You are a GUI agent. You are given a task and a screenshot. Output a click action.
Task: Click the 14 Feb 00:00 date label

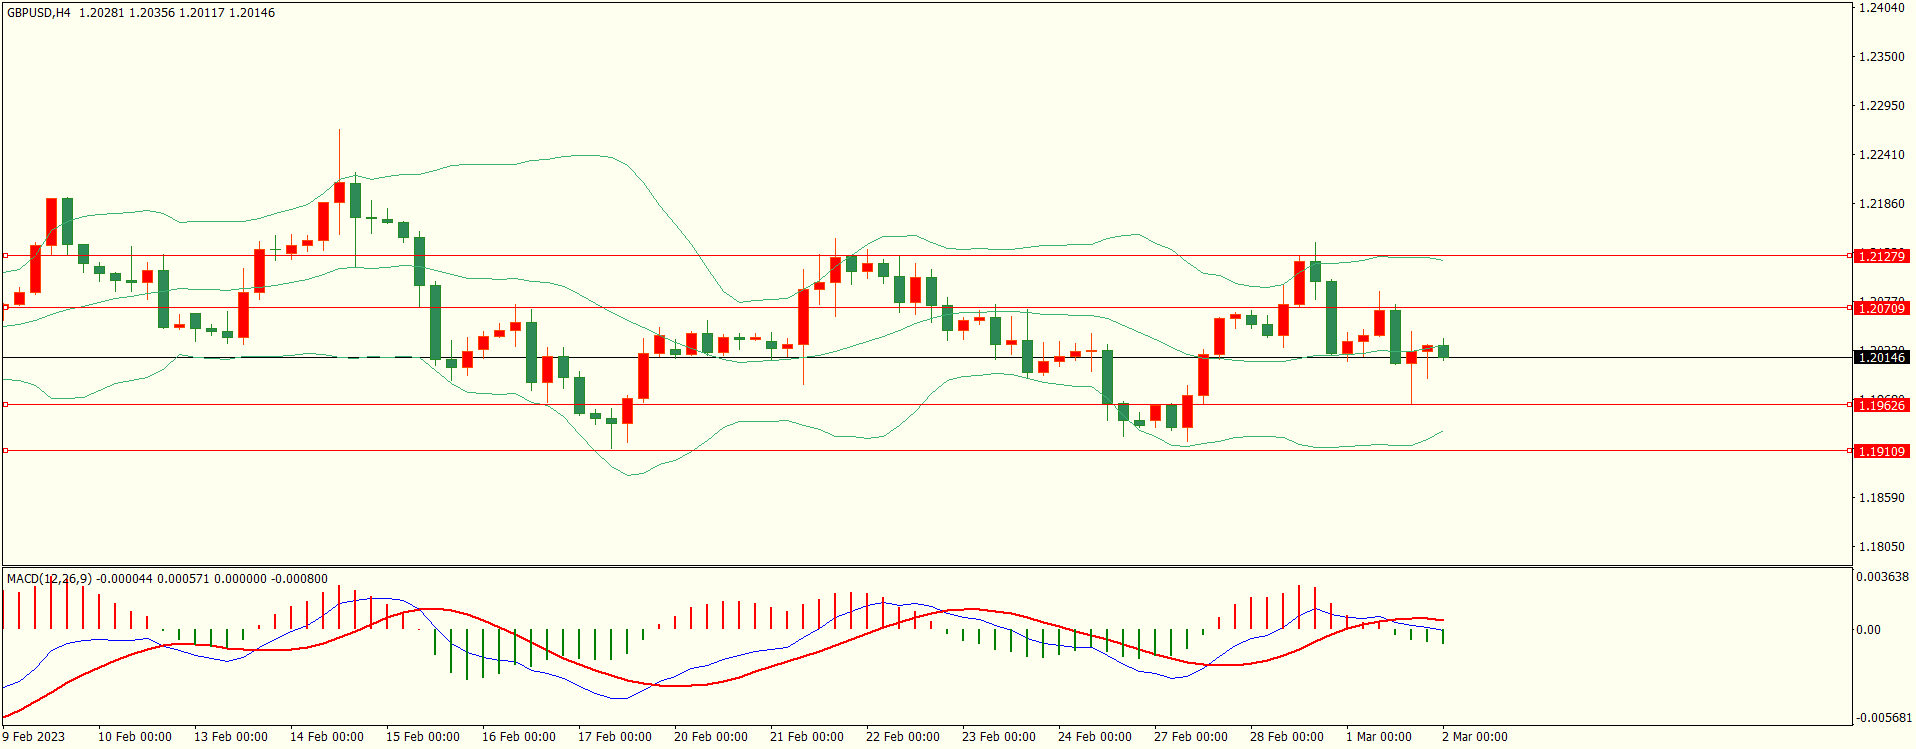coord(326,737)
